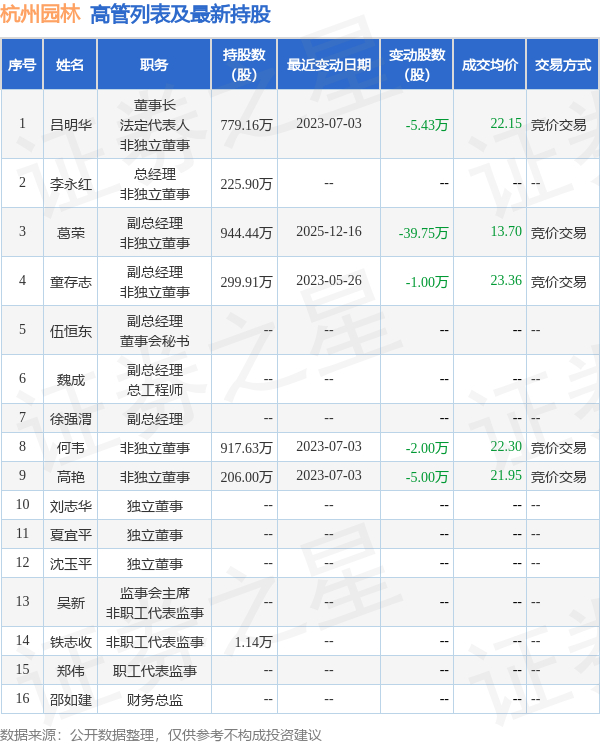
Task: Click the average price 13.70
Action: 506,231
